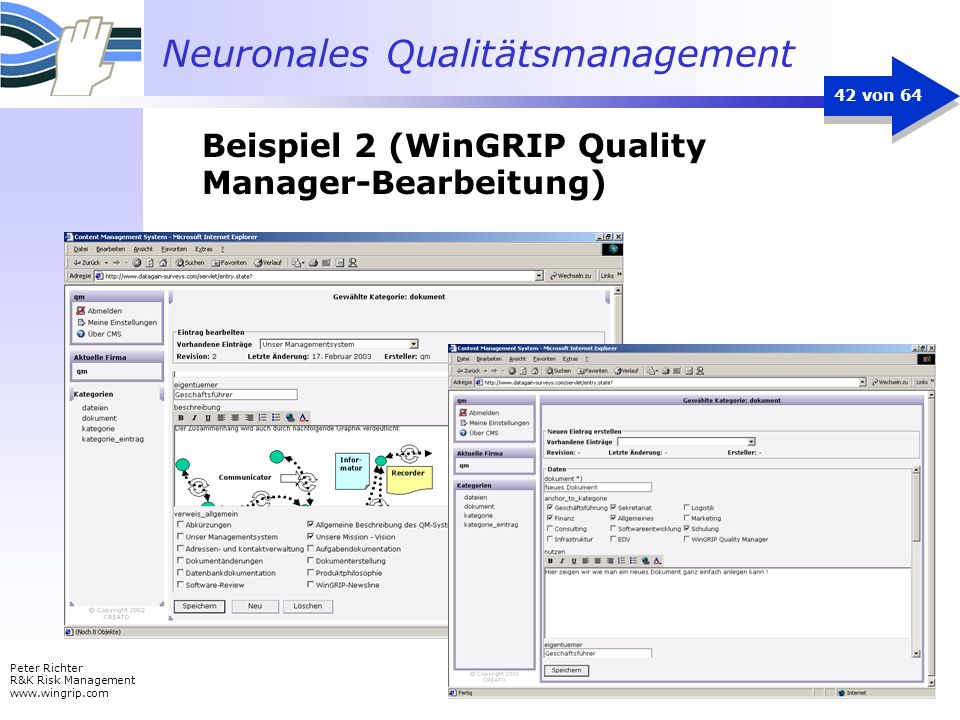Click Zurück back arrow in front browser window
This screenshot has width=960, height=720.
(x=468, y=371)
